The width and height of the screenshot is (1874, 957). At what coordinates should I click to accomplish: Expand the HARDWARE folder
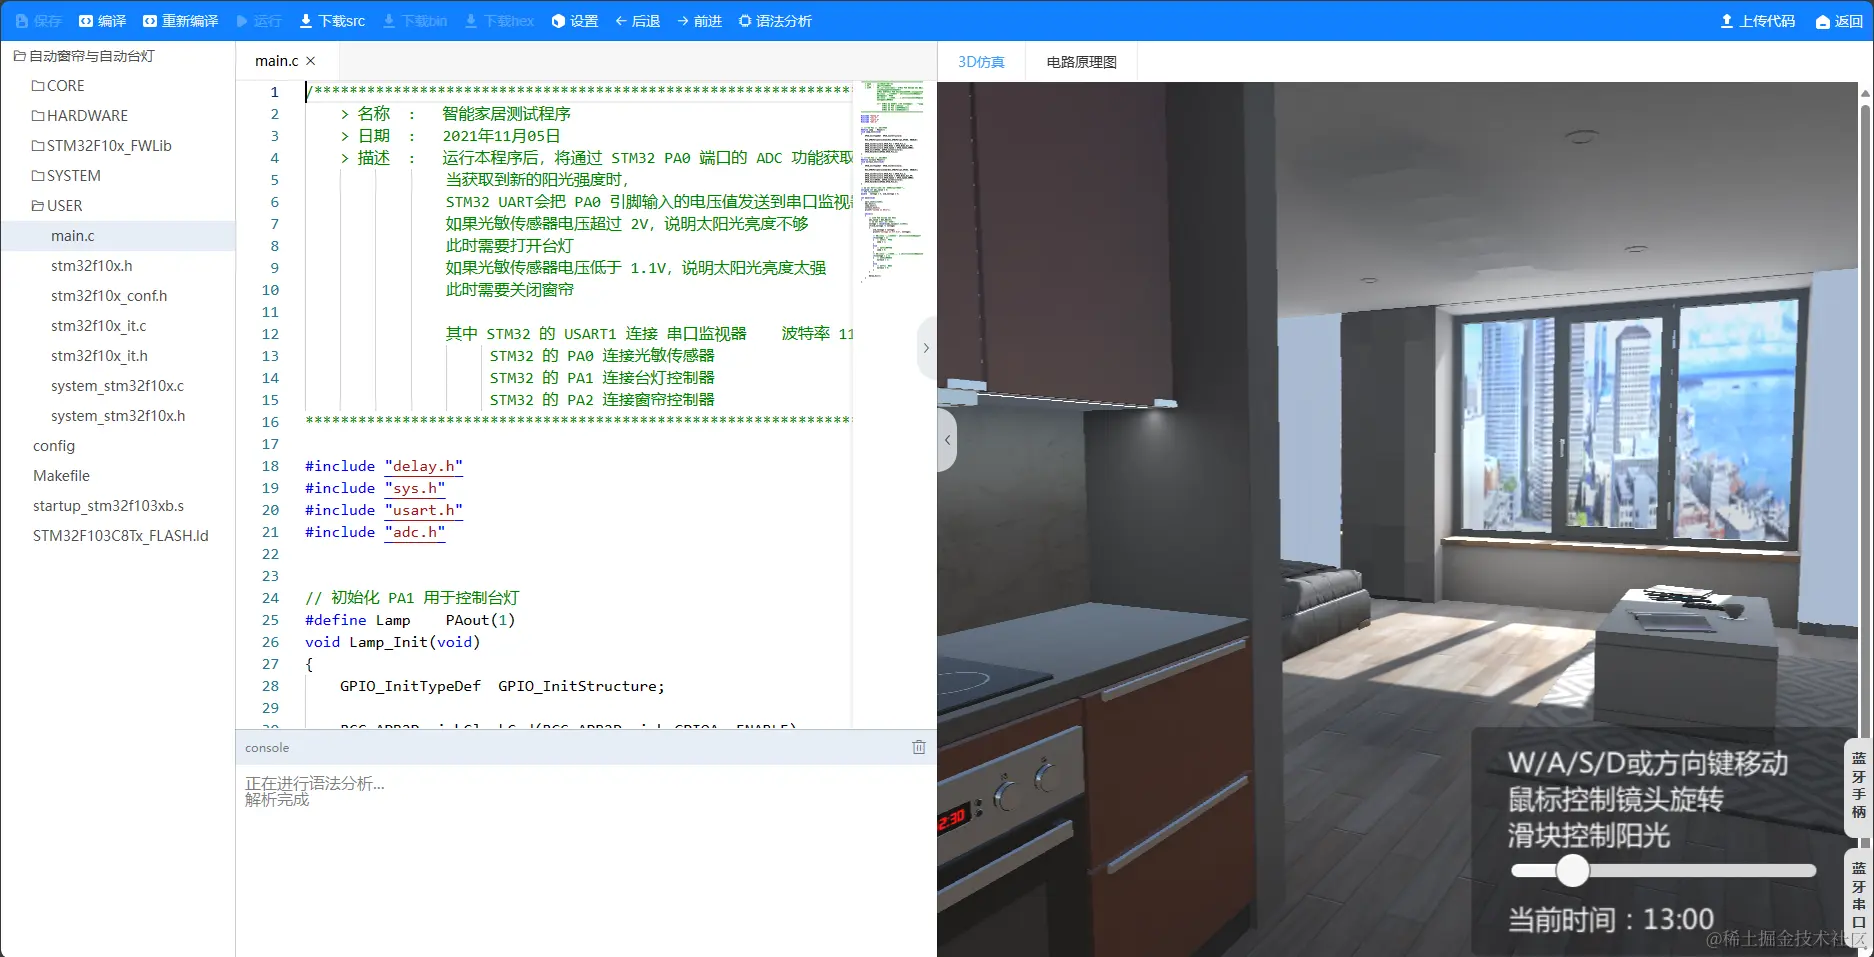click(x=80, y=116)
